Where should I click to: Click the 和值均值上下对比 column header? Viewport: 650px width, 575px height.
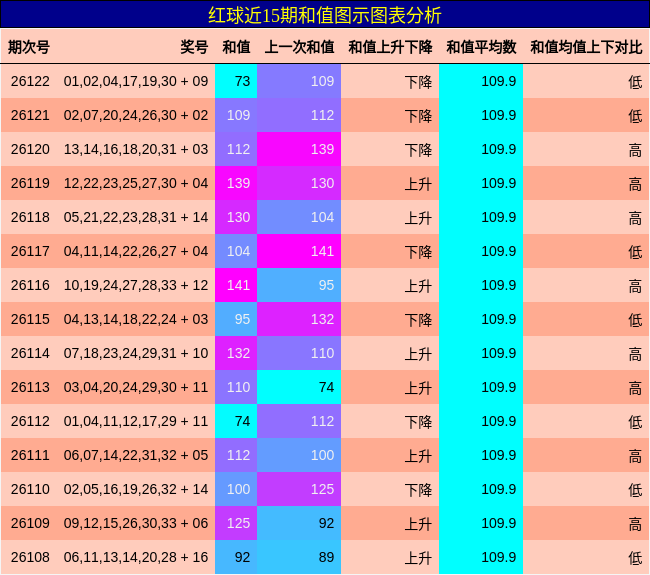[x=586, y=47]
